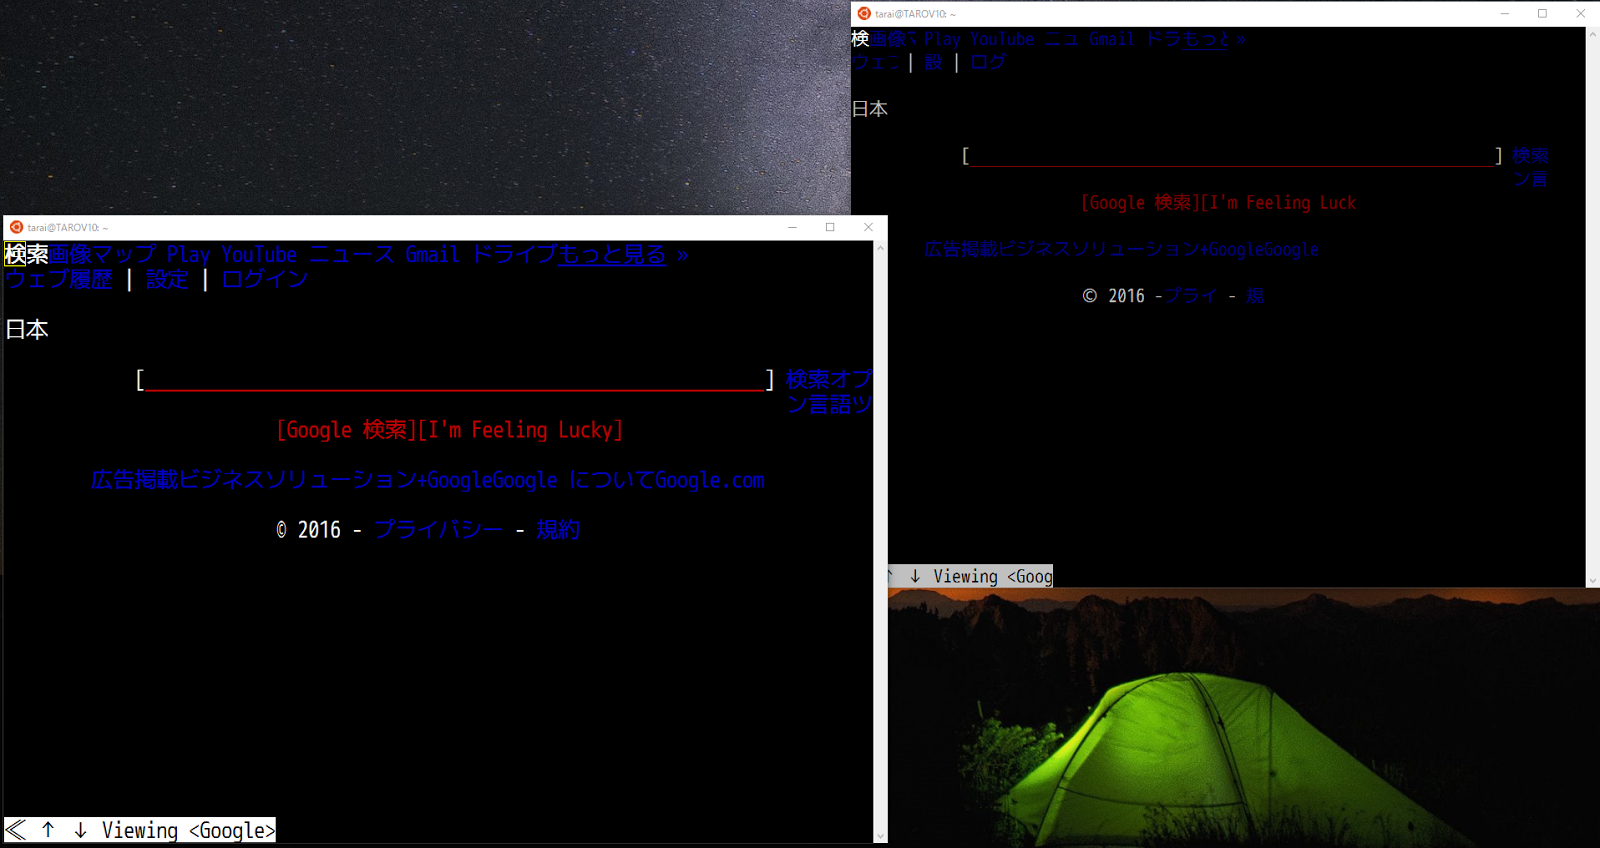The image size is (1600, 848).
Task: Click [Google 検索] button in front window
Action: tap(346, 430)
